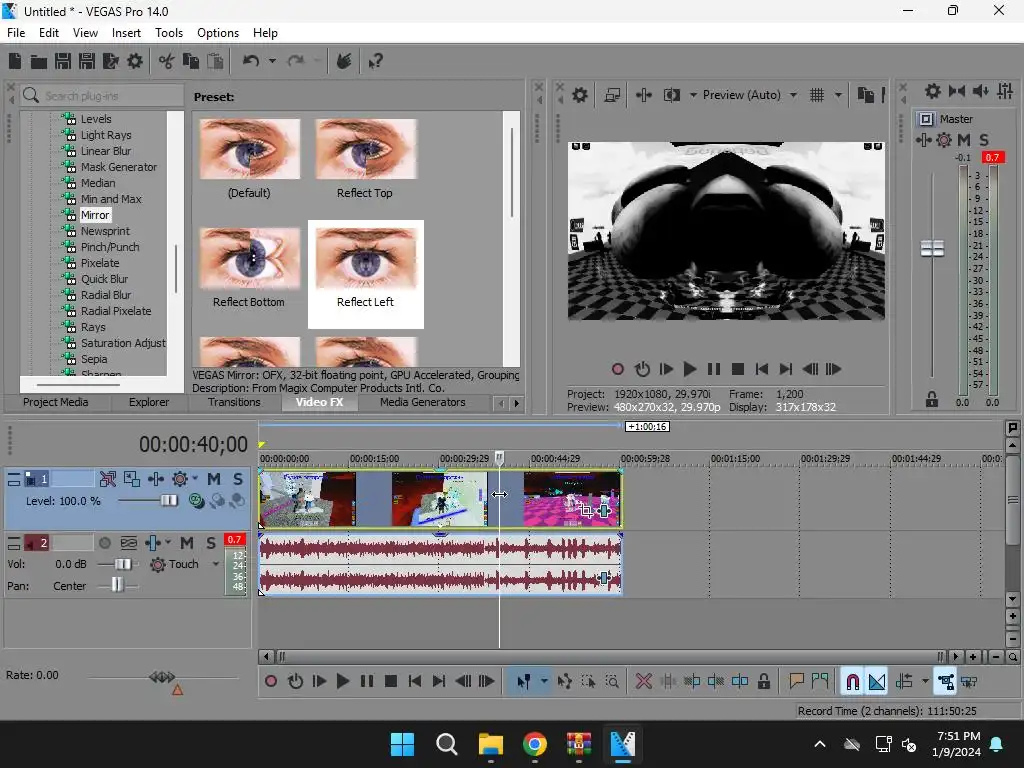
Task: Switch to the Media Generators tab
Action: pyautogui.click(x=423, y=402)
